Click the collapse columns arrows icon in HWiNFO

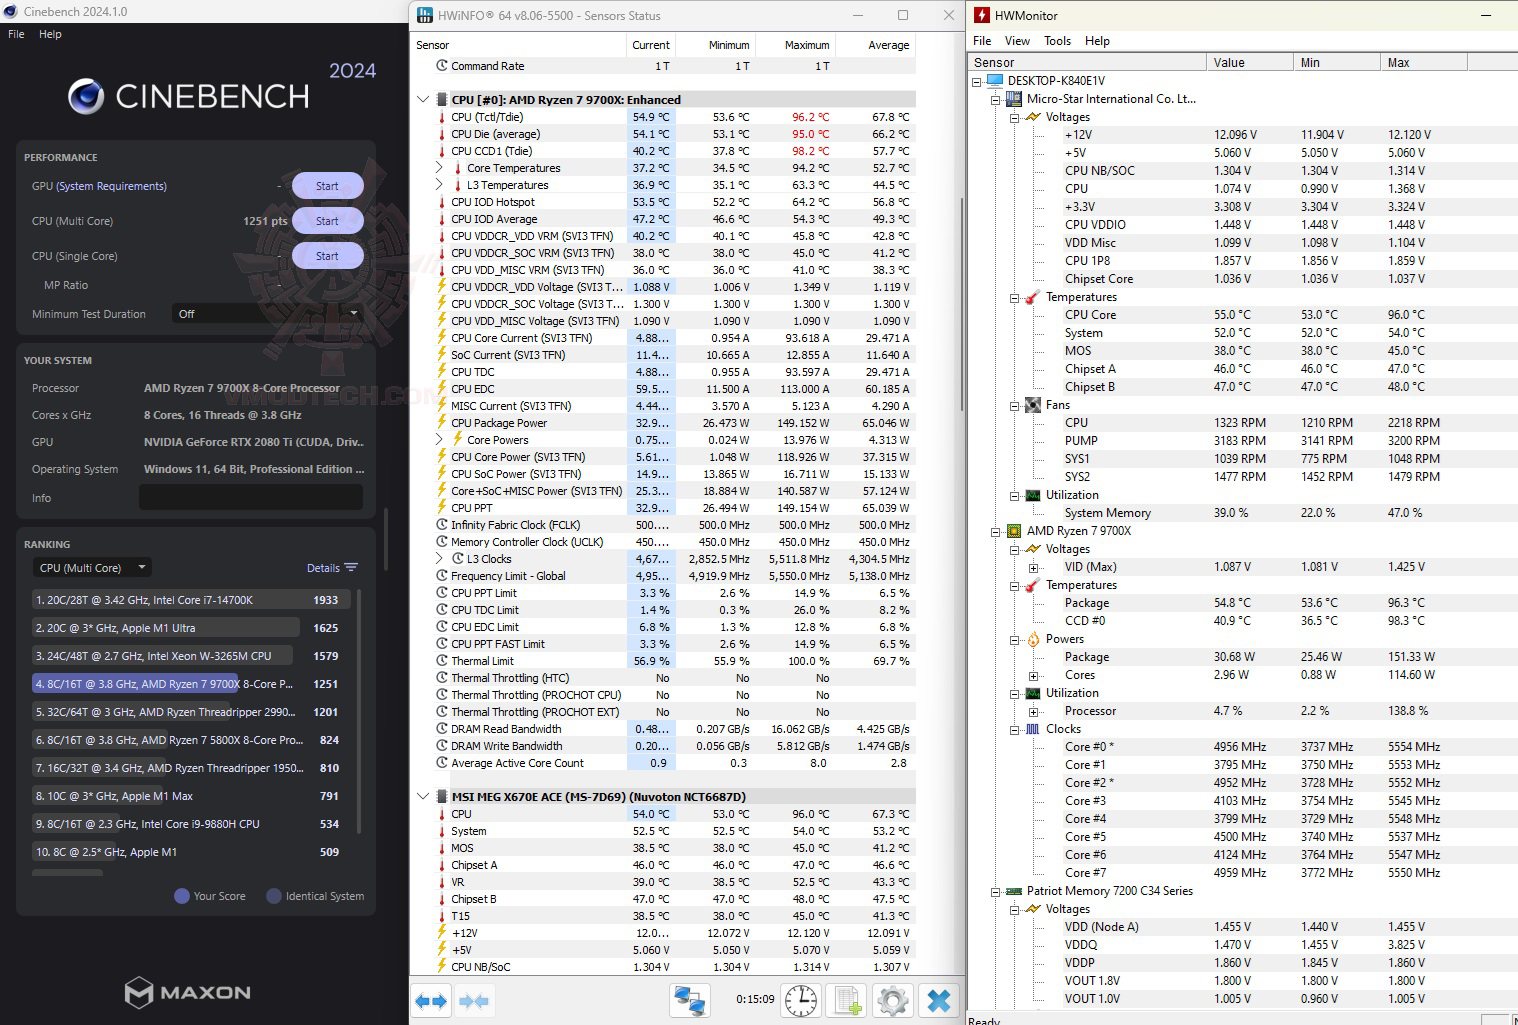point(474,1000)
